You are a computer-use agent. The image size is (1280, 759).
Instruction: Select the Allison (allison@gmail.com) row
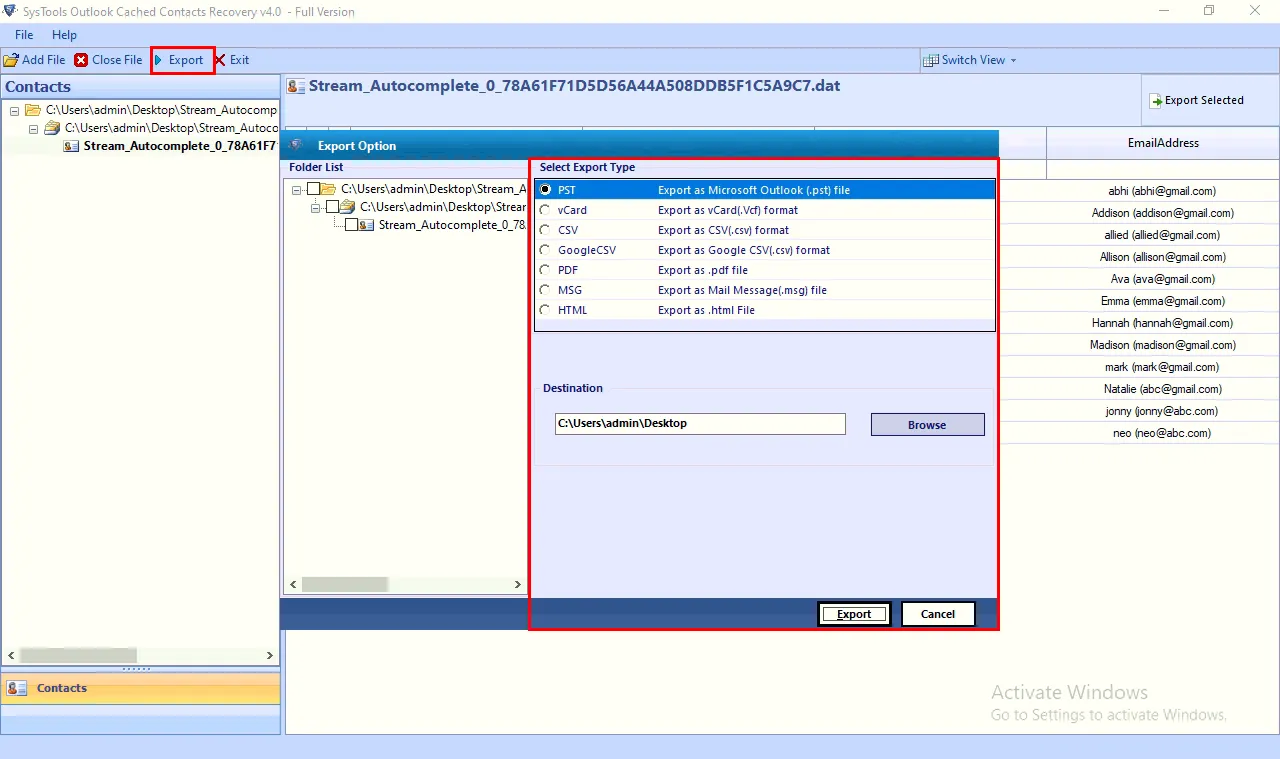click(1162, 257)
